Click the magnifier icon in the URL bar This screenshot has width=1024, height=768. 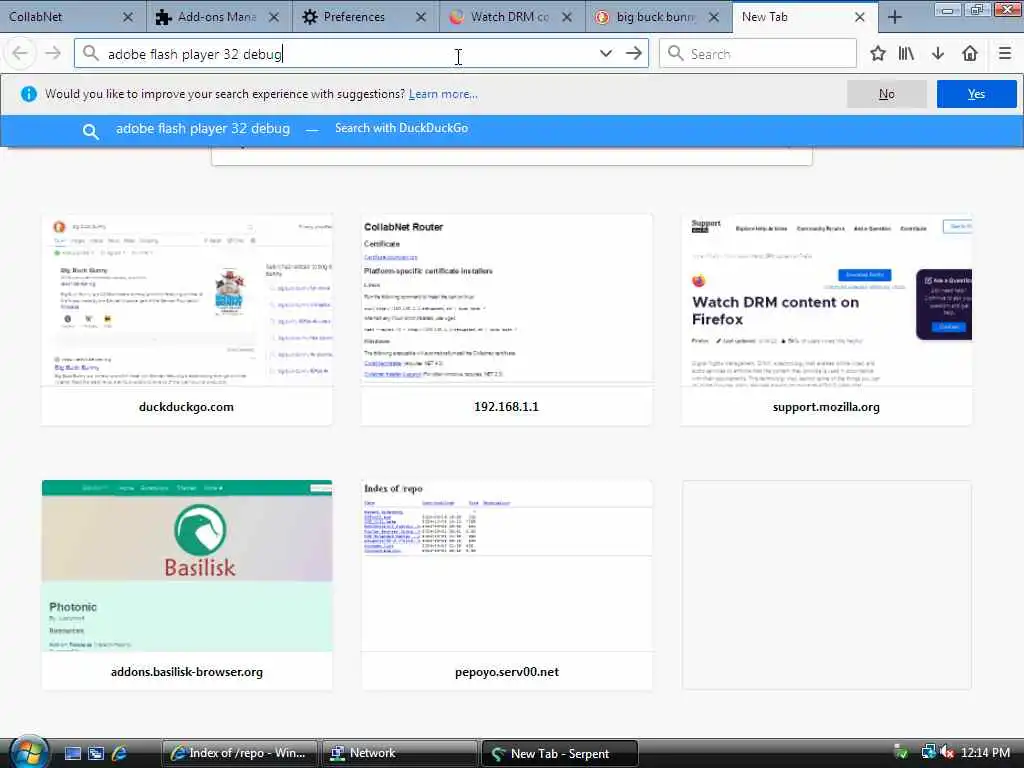(x=91, y=54)
